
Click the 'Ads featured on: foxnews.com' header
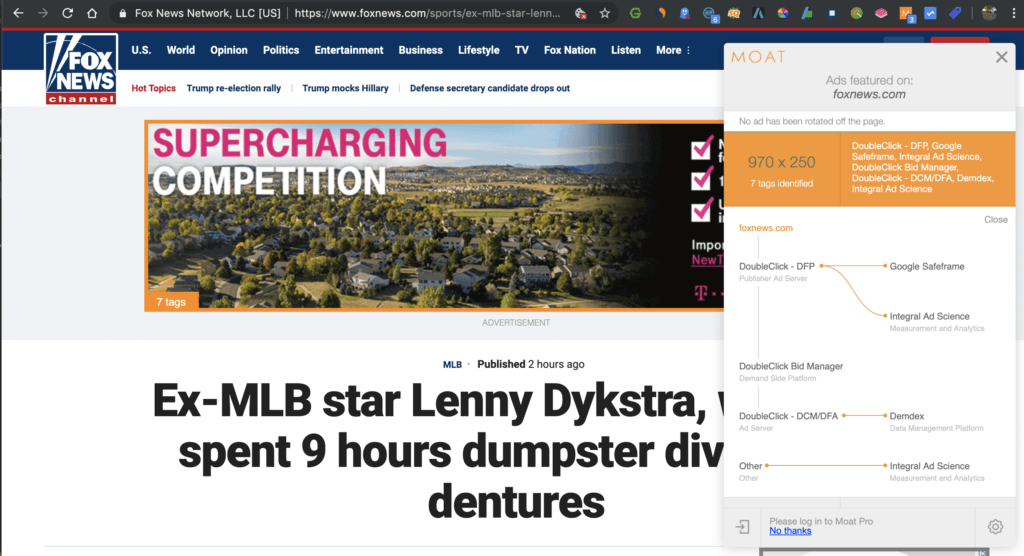pos(869,88)
